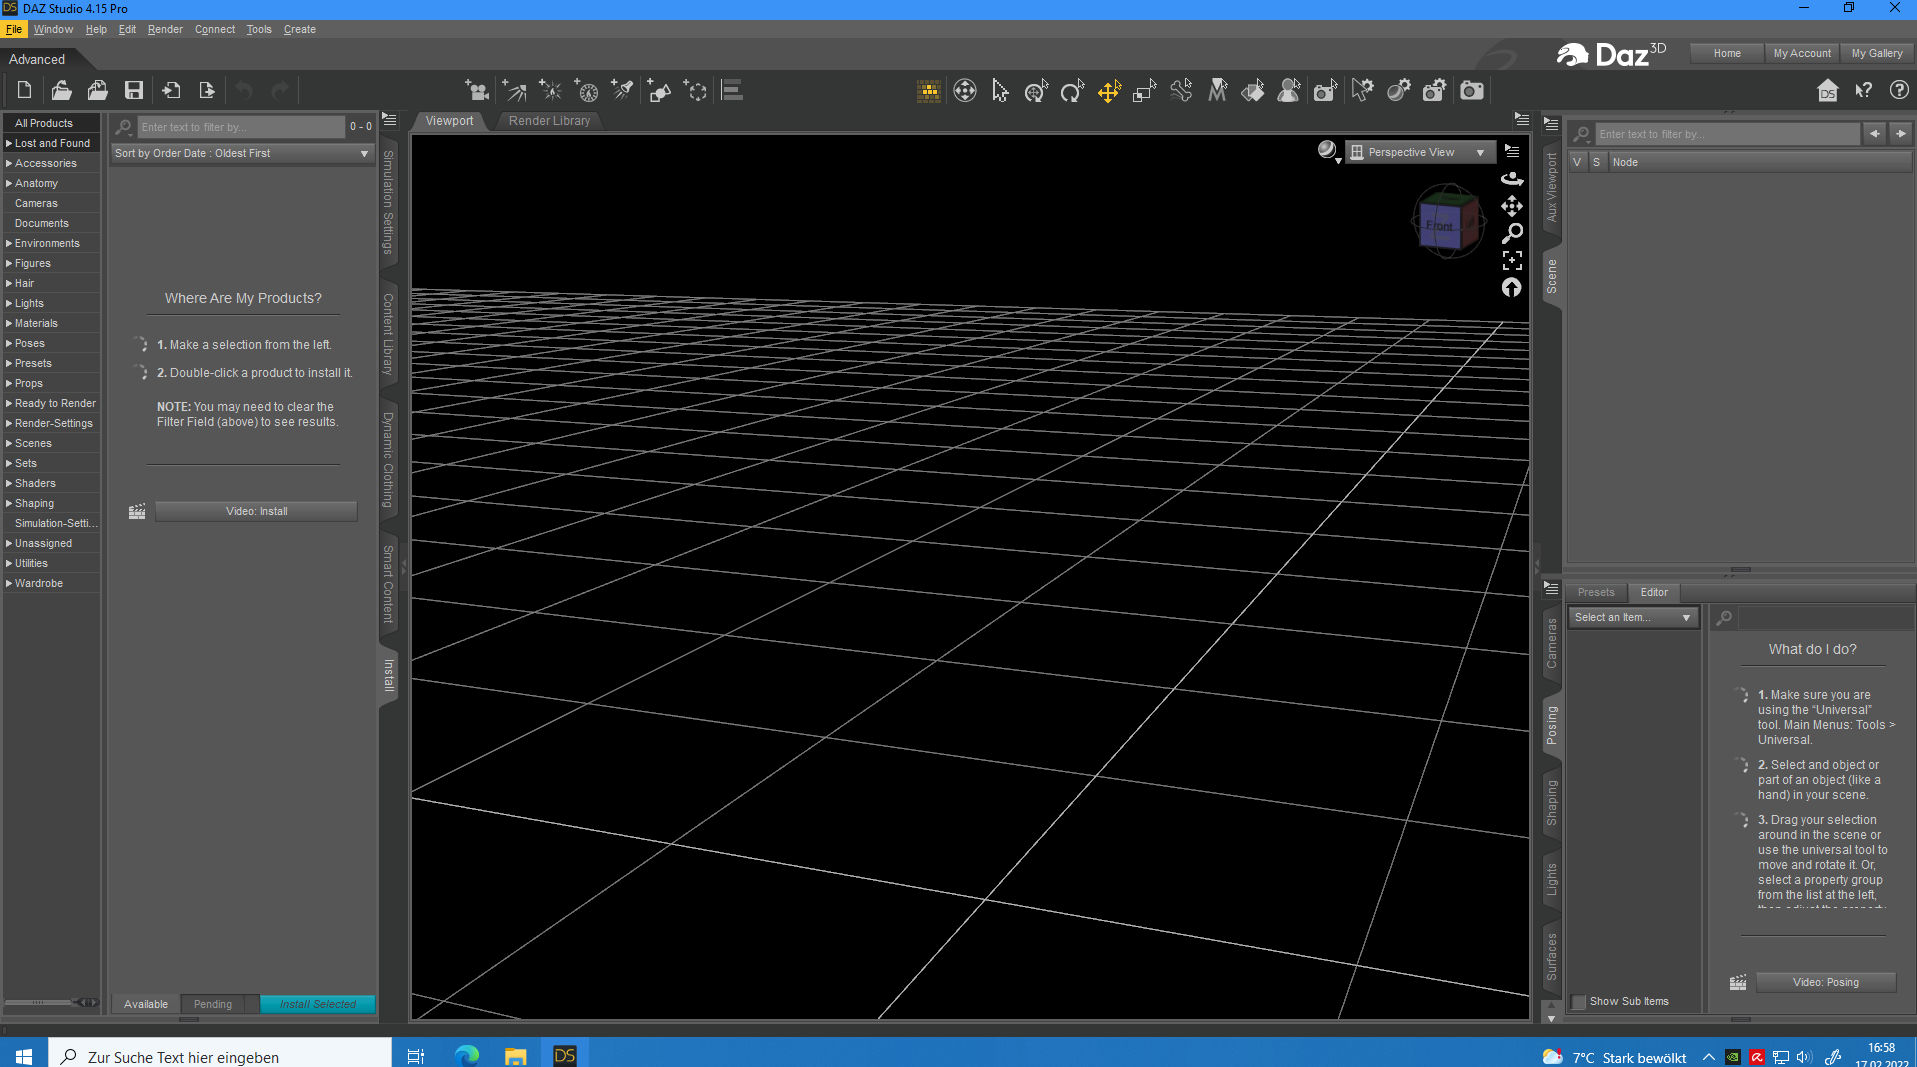Select the Joint Editor bone tool
The height and width of the screenshot is (1067, 1917).
(x=1180, y=91)
